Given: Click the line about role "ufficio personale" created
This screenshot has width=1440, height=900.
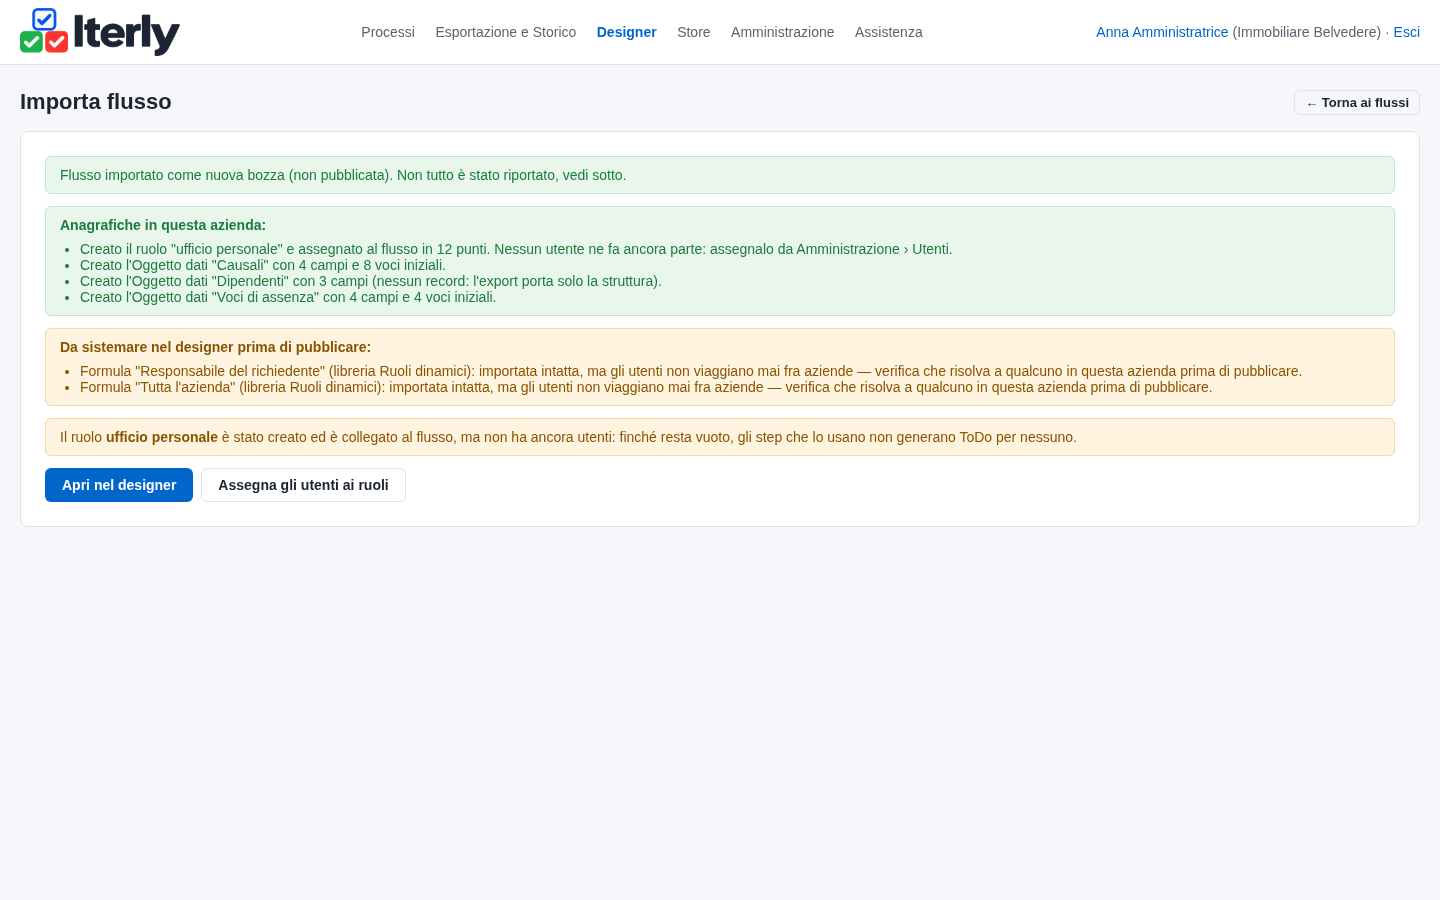Looking at the screenshot, I should pyautogui.click(x=516, y=249).
